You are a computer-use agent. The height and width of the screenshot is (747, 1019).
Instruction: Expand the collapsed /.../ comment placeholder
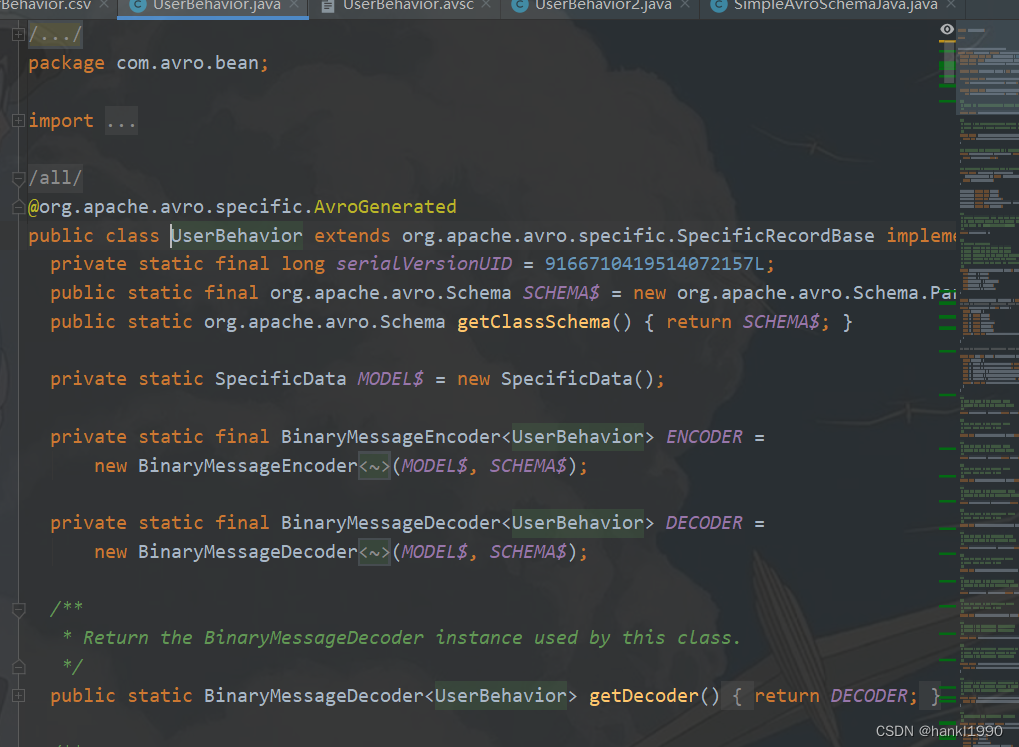pos(55,33)
